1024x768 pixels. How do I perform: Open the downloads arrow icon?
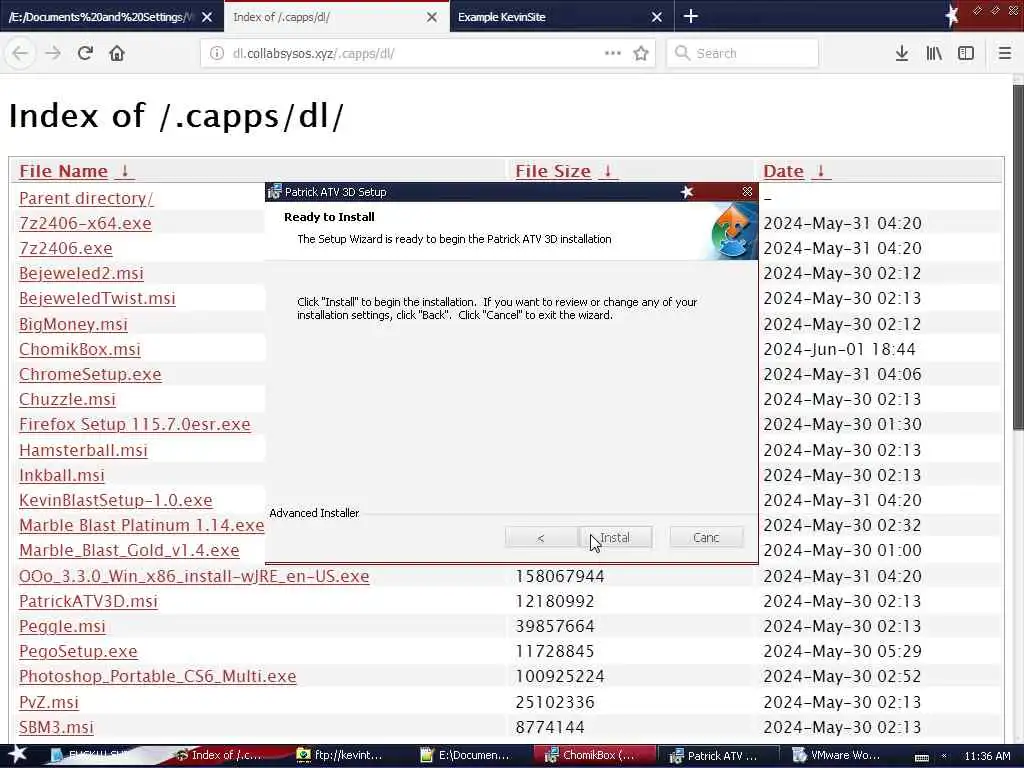point(902,54)
